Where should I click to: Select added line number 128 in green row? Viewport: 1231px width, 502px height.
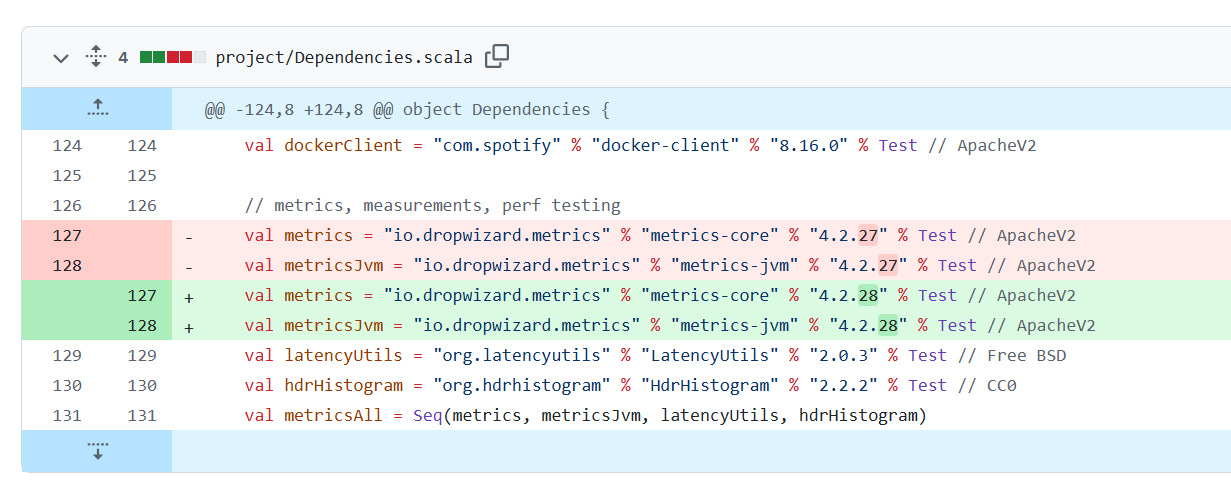(x=142, y=326)
